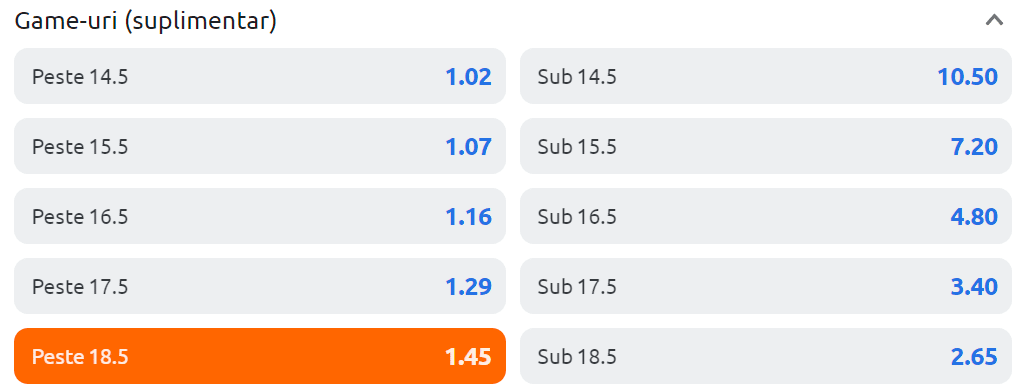The image size is (1019, 388).
Task: Toggle the orange 1.45 odds selection
Action: [x=468, y=357]
